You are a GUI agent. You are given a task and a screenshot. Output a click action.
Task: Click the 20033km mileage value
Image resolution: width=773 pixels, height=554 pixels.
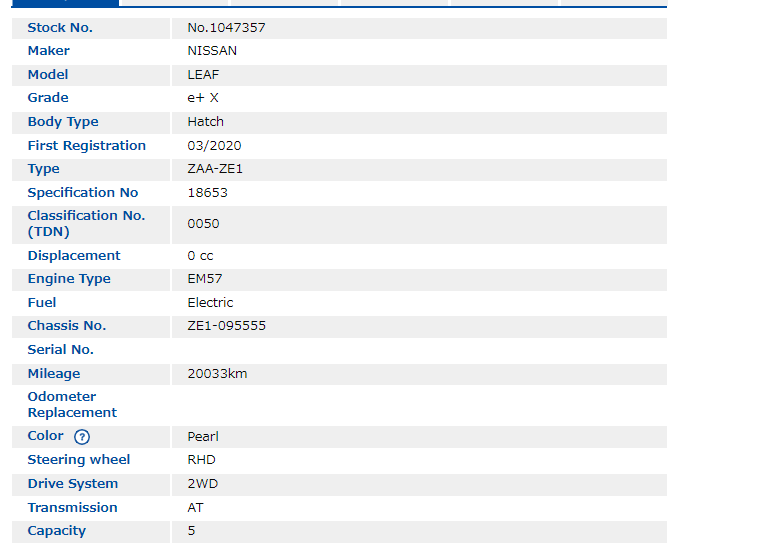tap(217, 374)
